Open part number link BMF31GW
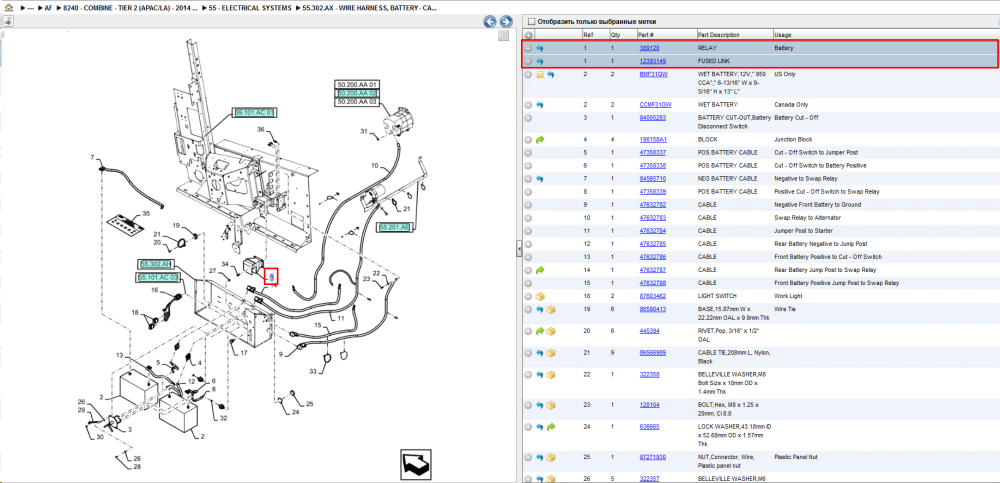The width and height of the screenshot is (1000, 483). (x=654, y=75)
